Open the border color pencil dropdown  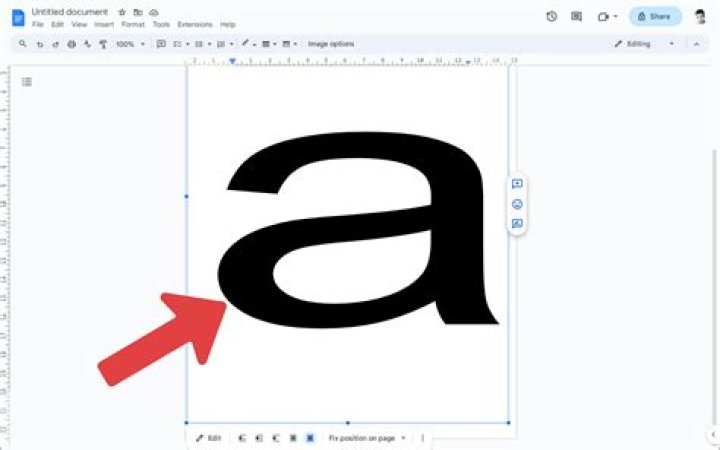pyautogui.click(x=248, y=44)
